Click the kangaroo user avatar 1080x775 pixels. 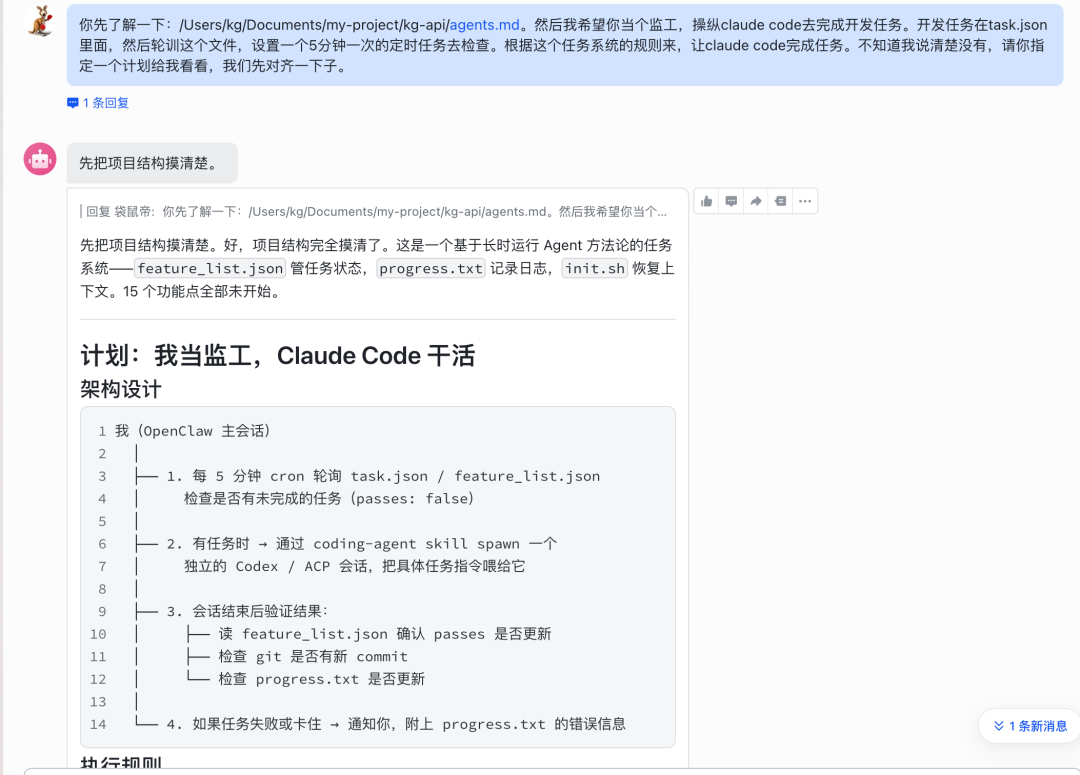point(40,22)
